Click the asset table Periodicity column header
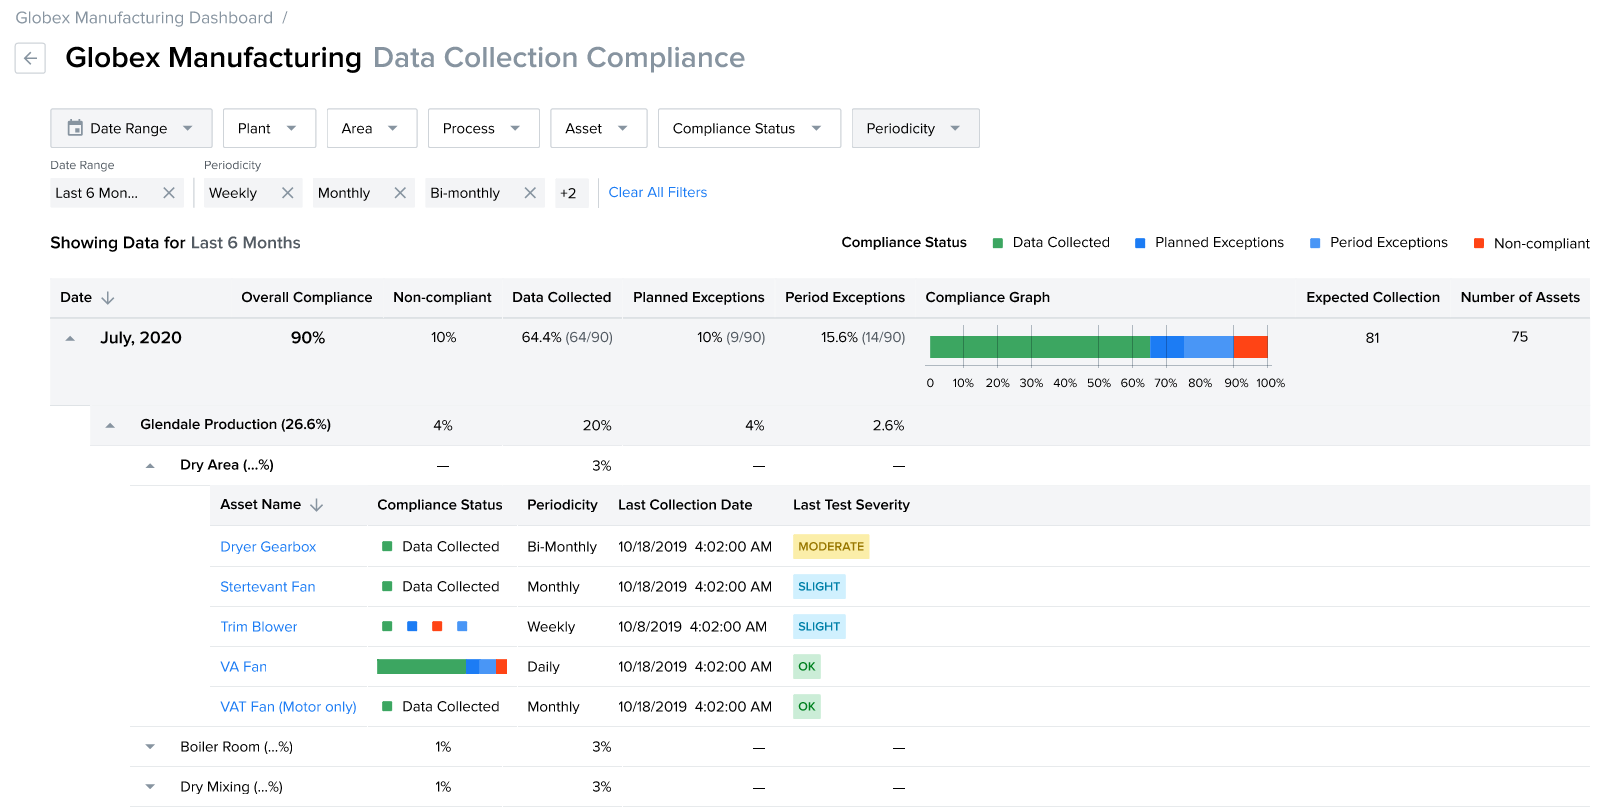 point(562,505)
